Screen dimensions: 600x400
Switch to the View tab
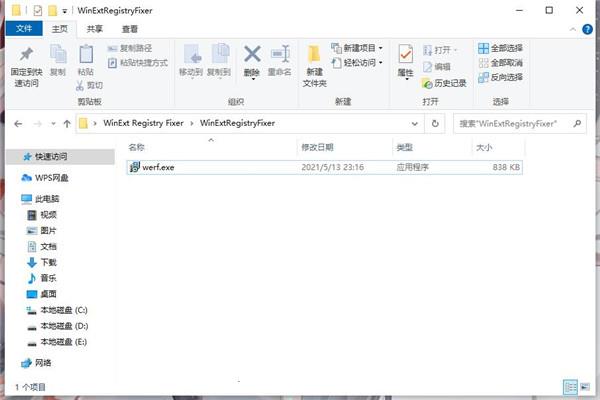point(130,29)
